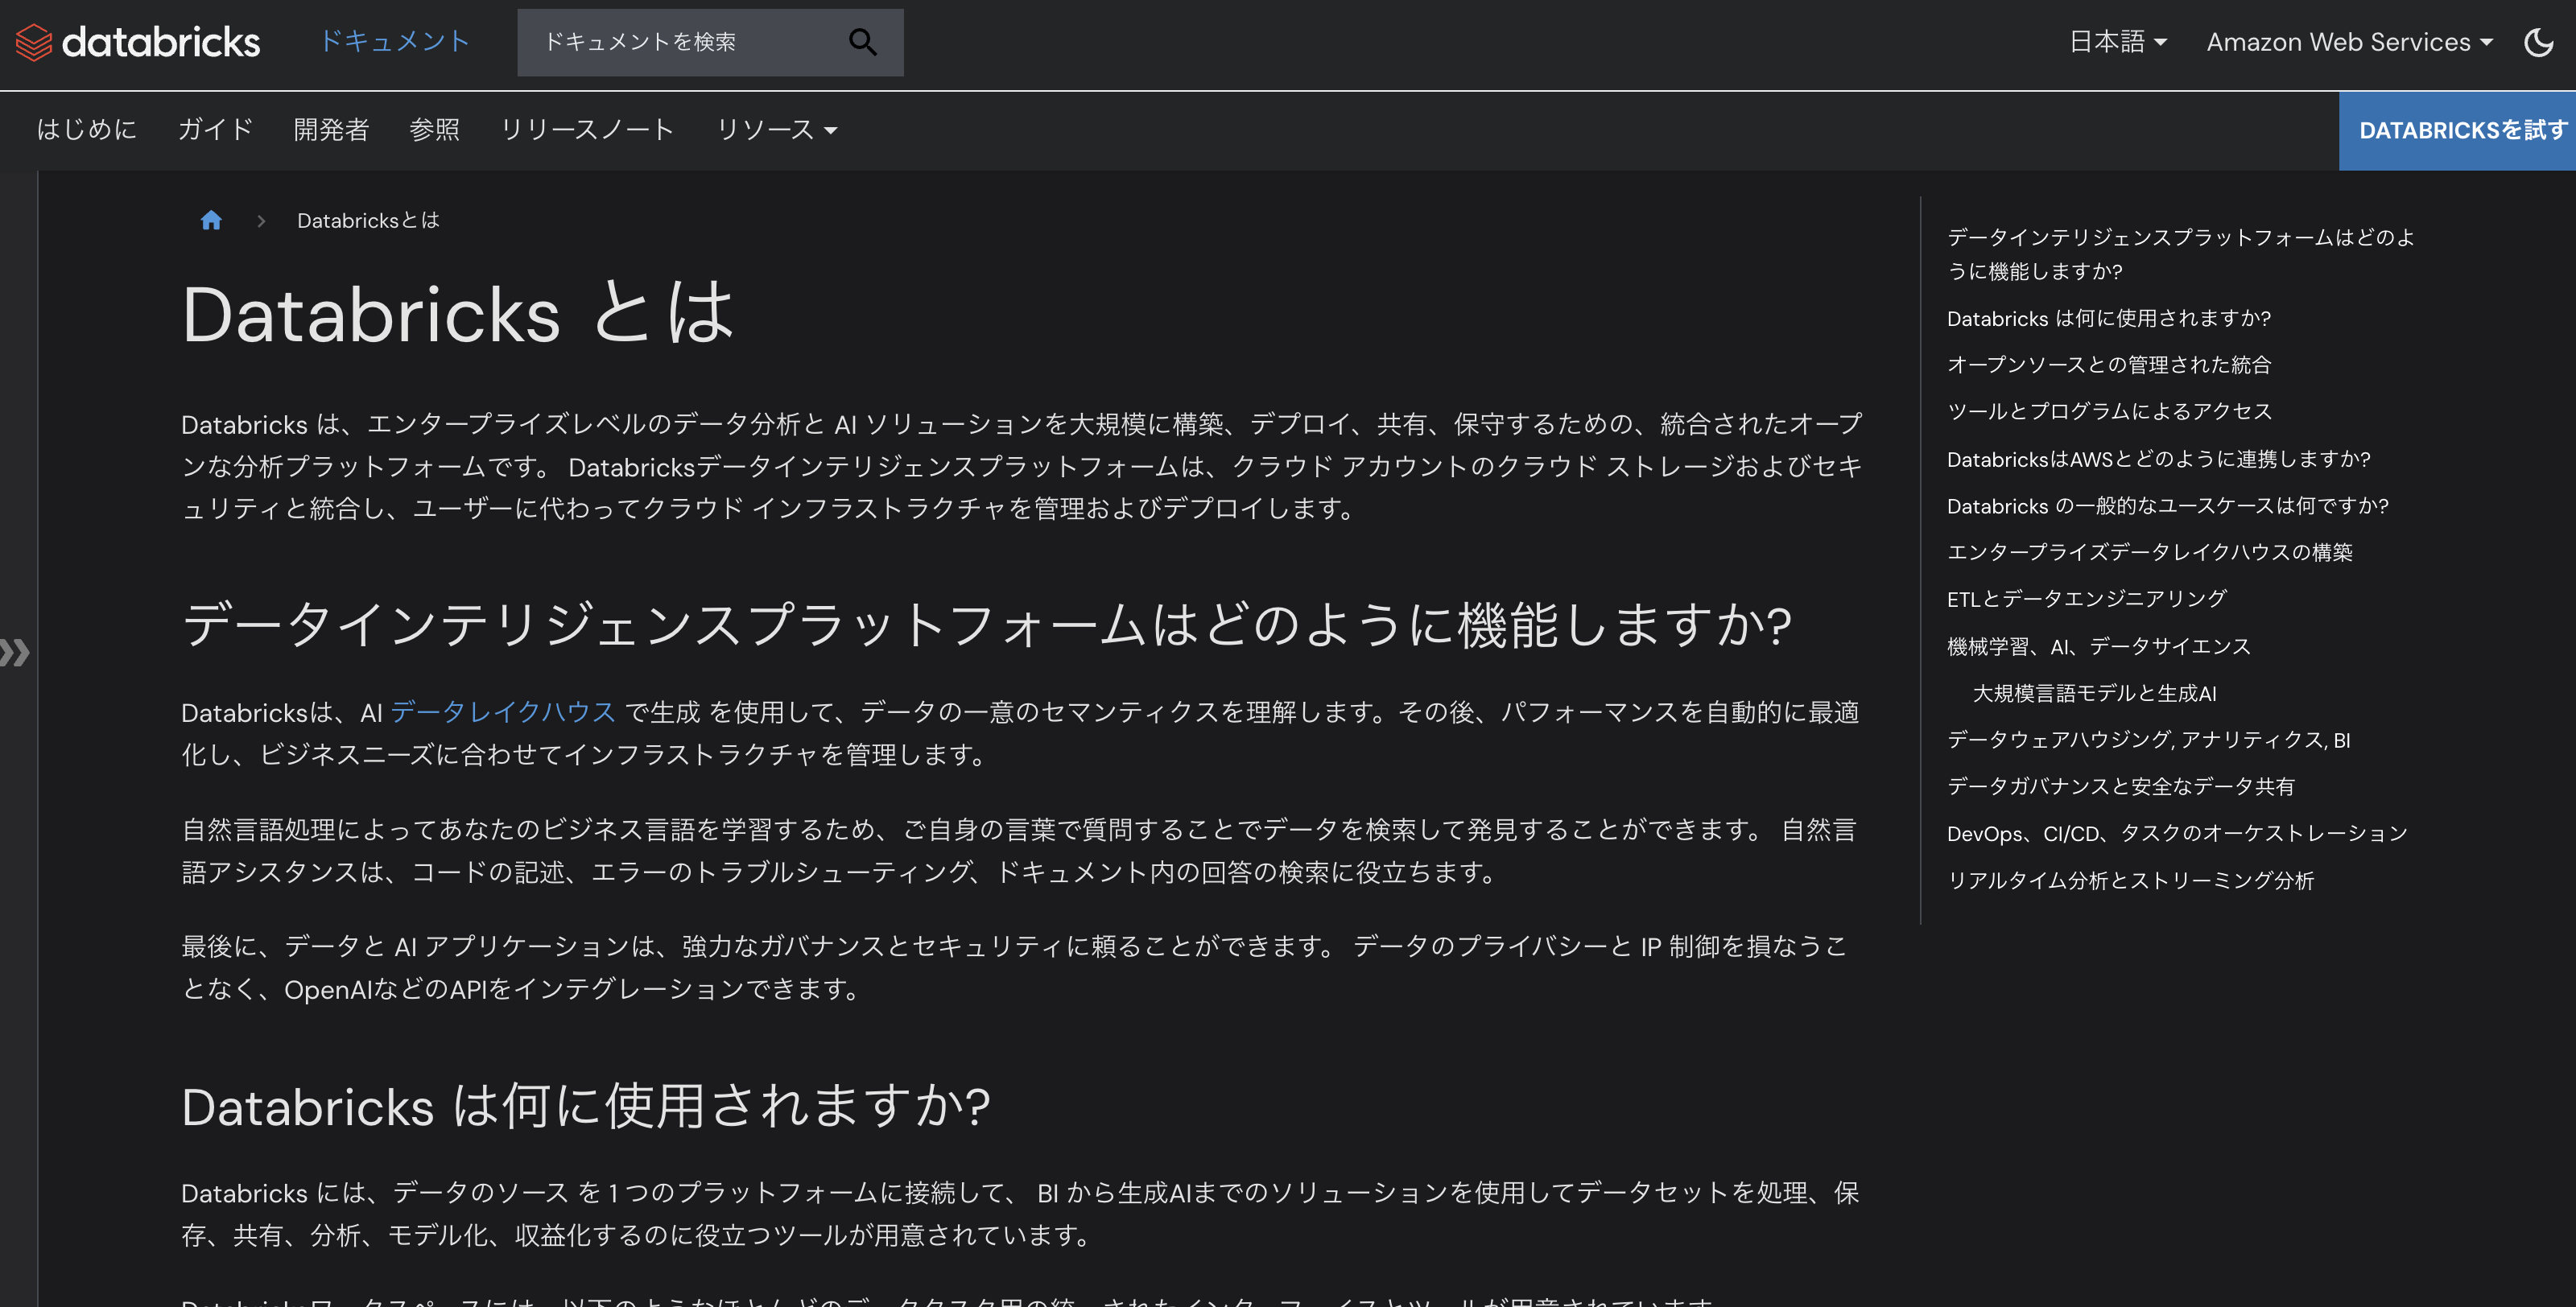Select はじめに in the navigation bar
Image resolution: width=2576 pixels, height=1307 pixels.
pyautogui.click(x=86, y=129)
